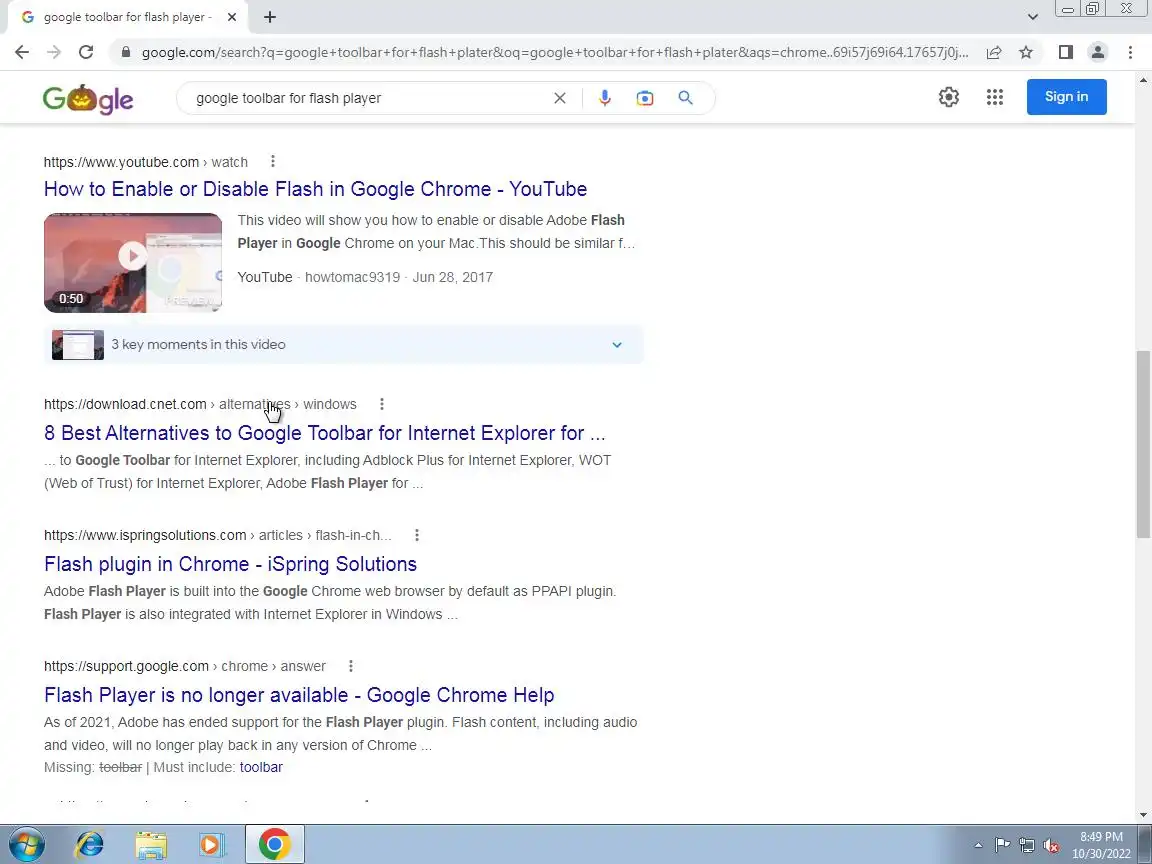1152x864 pixels.
Task: Open options for the YouTube result
Action: tap(273, 161)
